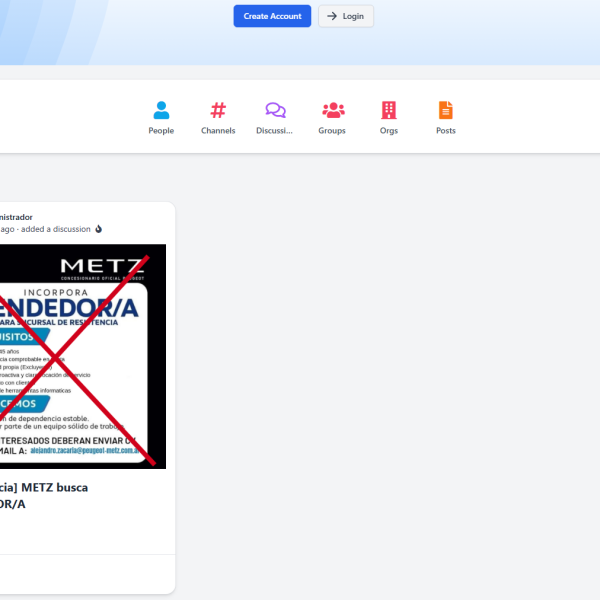The image size is (600, 600).
Task: Click the arrow icon in Login button
Action: (332, 16)
